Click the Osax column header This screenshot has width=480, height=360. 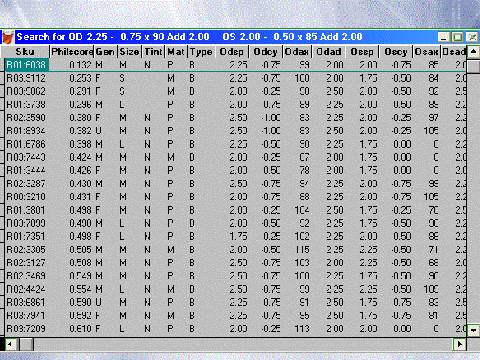[427, 52]
